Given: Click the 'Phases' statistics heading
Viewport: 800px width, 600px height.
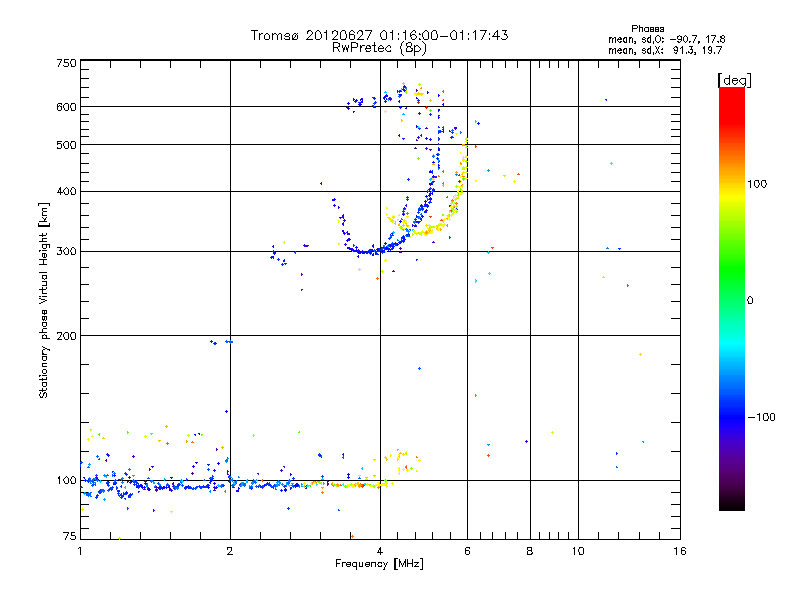Looking at the screenshot, I should pos(647,29).
